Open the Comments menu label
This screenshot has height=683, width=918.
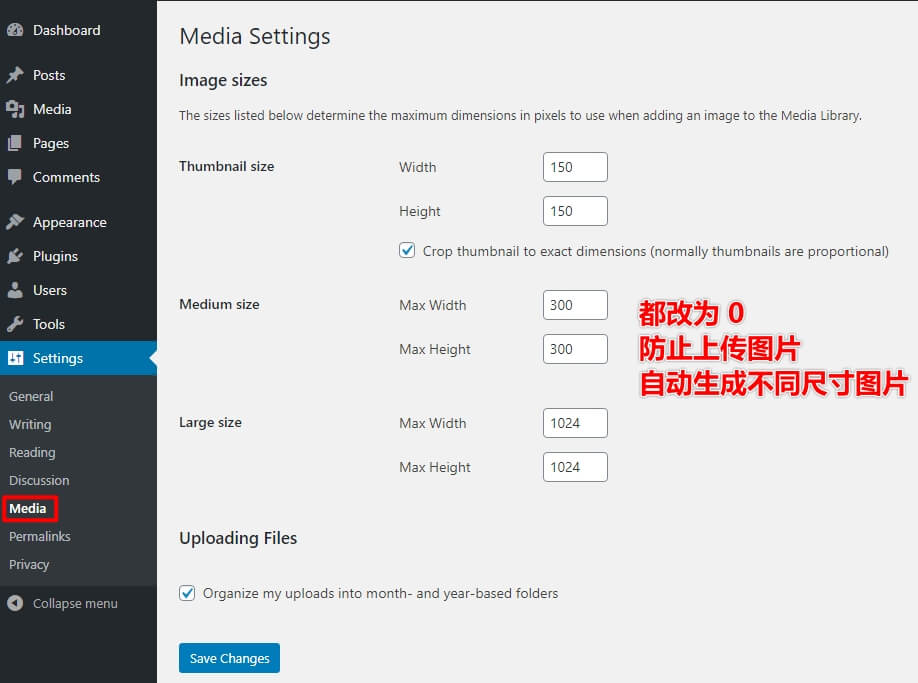coord(66,177)
